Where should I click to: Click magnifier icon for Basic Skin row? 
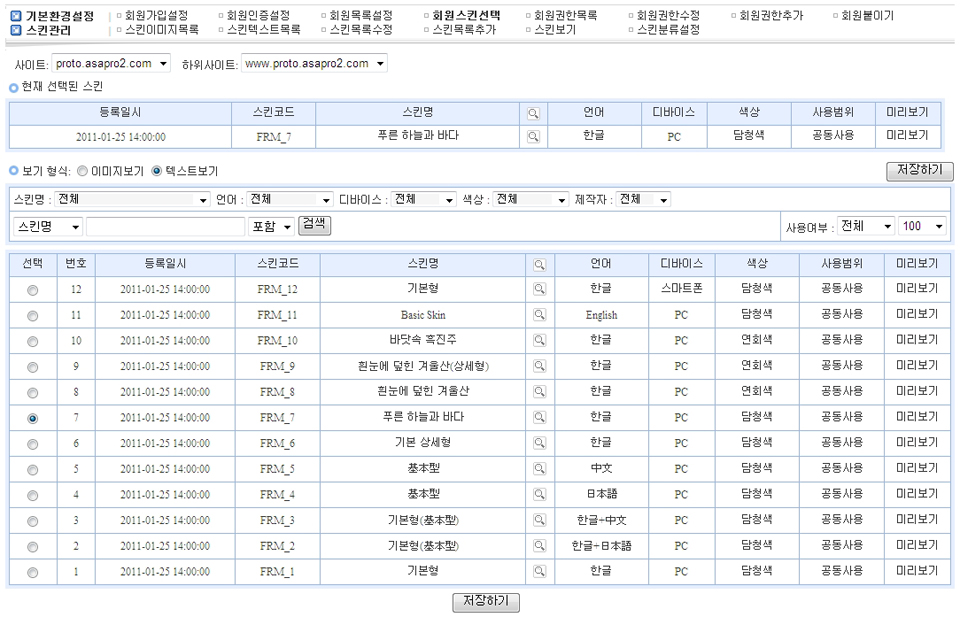tap(539, 315)
